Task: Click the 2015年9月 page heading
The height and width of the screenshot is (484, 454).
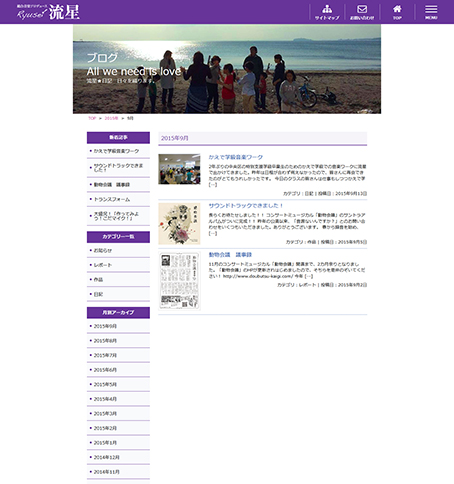Action: [175, 138]
